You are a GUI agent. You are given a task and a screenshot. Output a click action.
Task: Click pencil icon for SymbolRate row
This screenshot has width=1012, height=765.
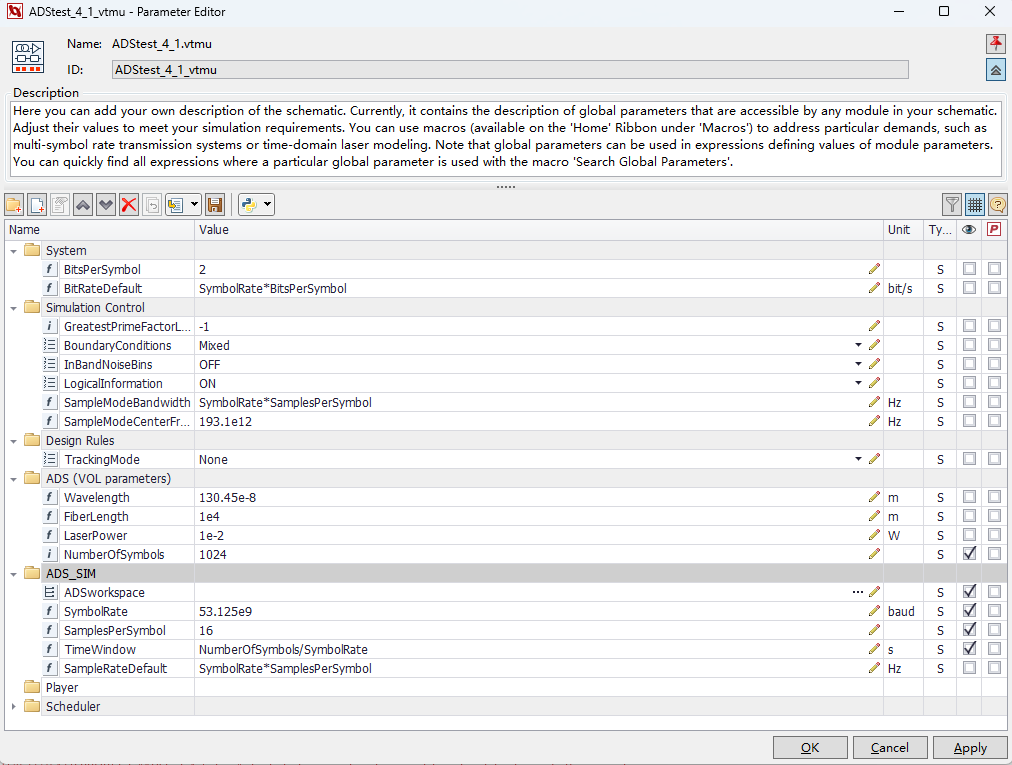coord(874,611)
